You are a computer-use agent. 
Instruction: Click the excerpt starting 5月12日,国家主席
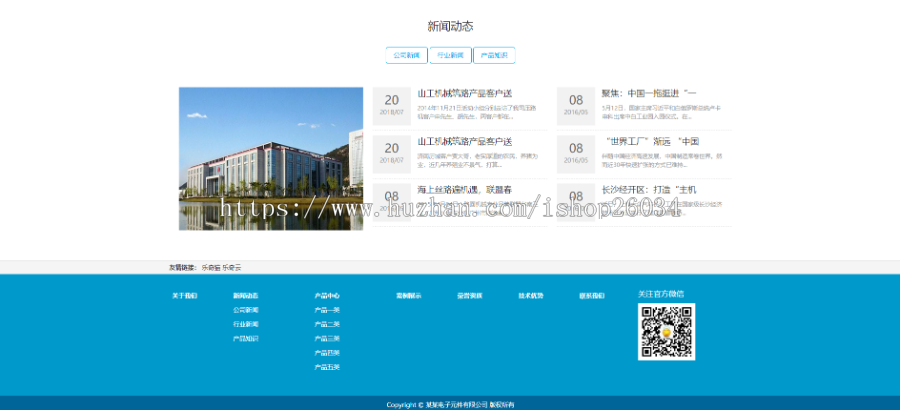tap(662, 112)
